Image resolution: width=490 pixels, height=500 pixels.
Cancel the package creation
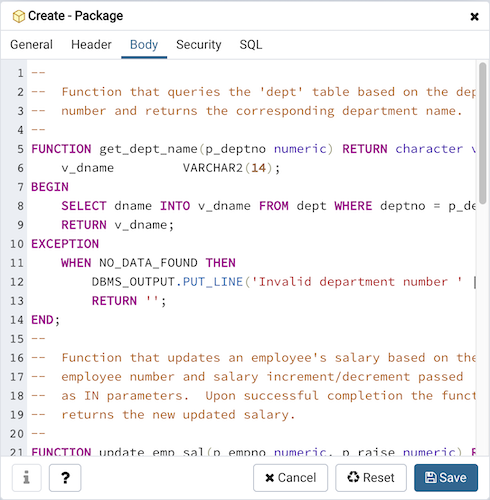(x=290, y=478)
